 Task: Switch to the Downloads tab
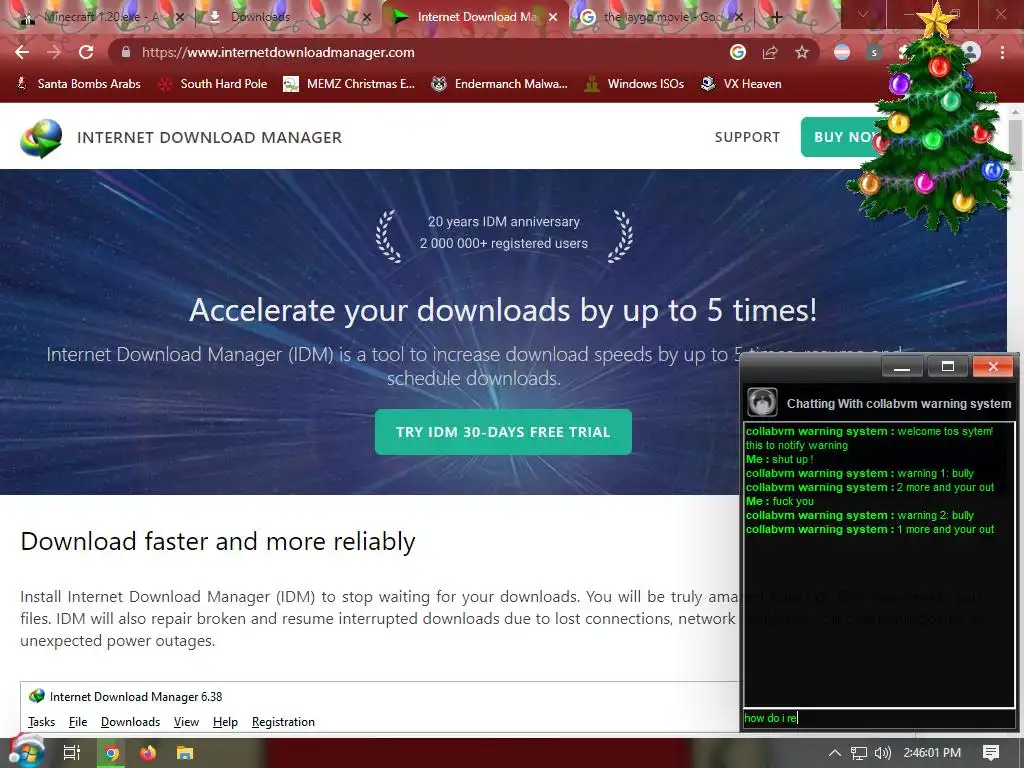pos(285,17)
